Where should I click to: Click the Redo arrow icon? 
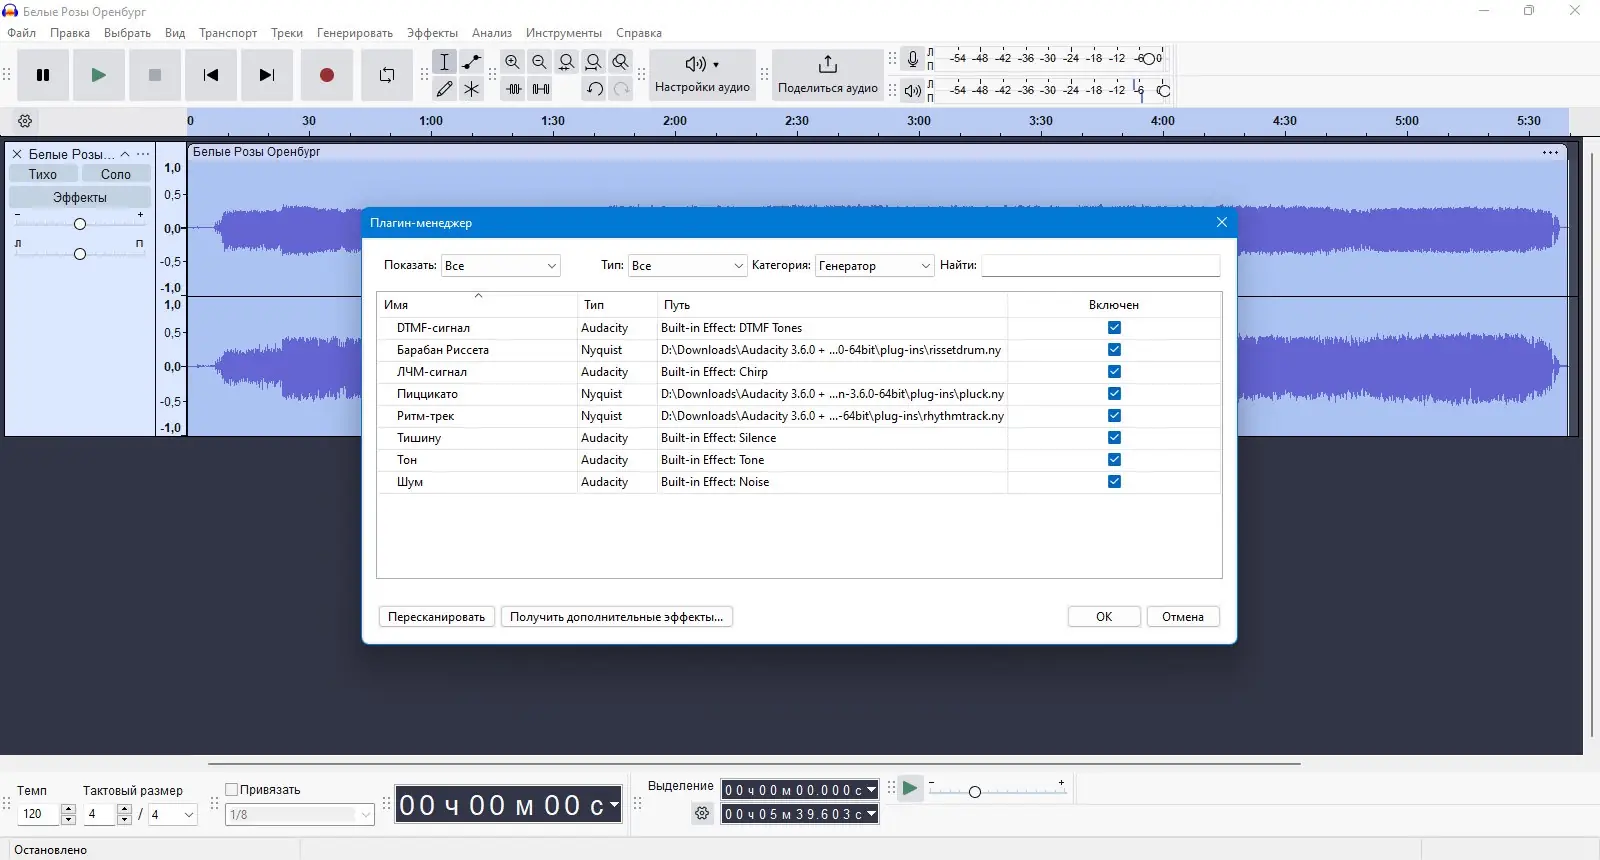621,89
